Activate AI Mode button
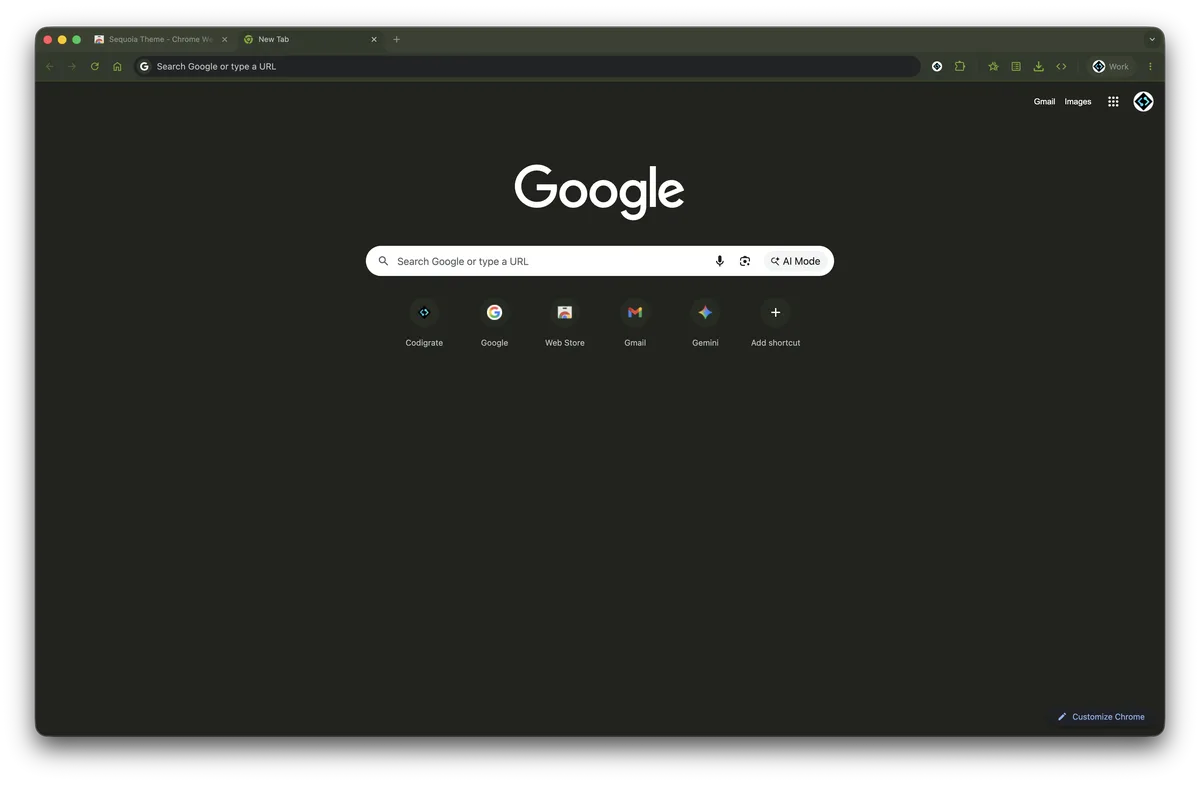The width and height of the screenshot is (1200, 787). tap(795, 261)
